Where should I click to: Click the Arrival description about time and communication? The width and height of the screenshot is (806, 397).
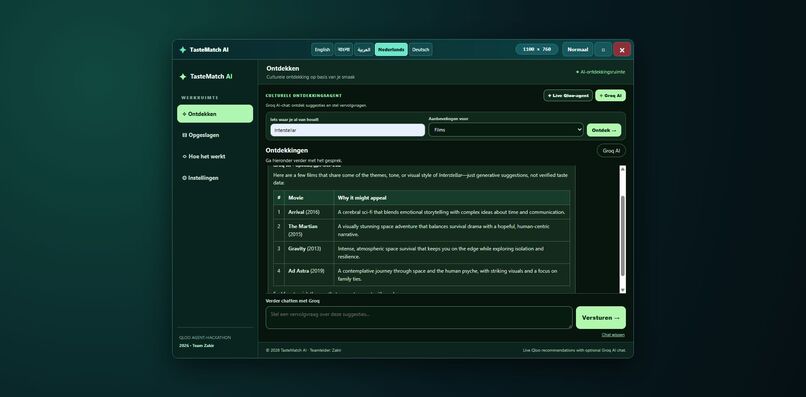coord(451,212)
